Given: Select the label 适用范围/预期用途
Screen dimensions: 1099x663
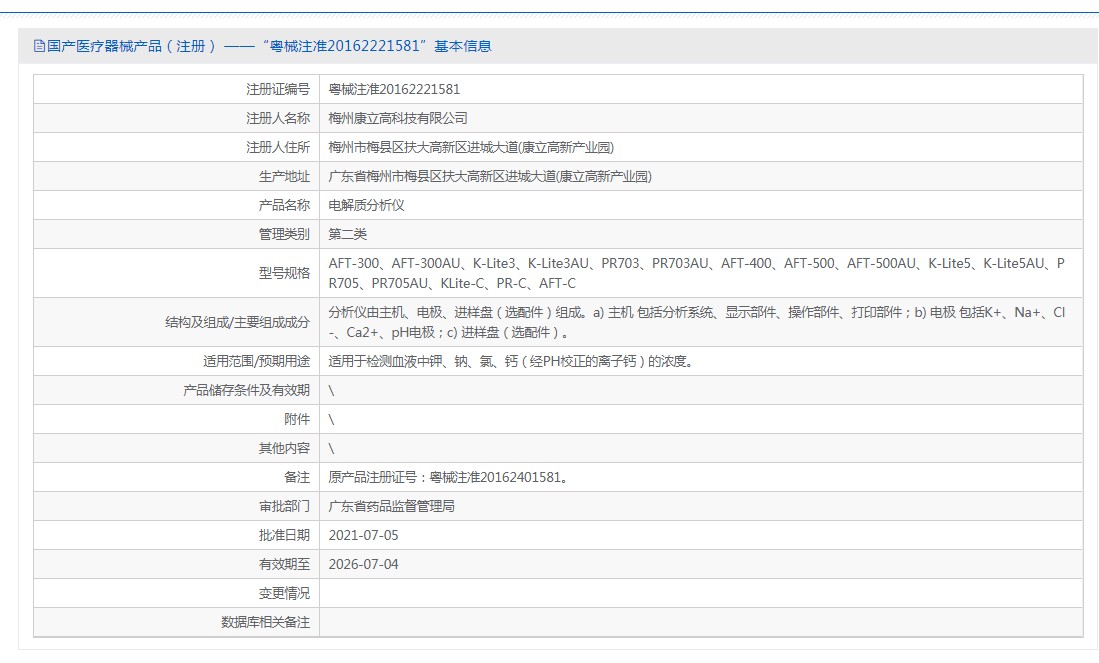Looking at the screenshot, I should tap(256, 362).
